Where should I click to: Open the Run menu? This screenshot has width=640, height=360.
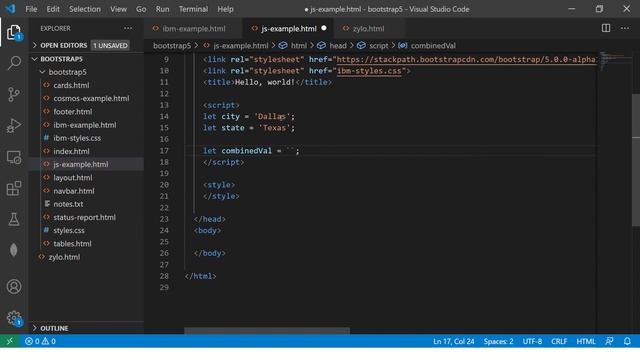[x=162, y=9]
